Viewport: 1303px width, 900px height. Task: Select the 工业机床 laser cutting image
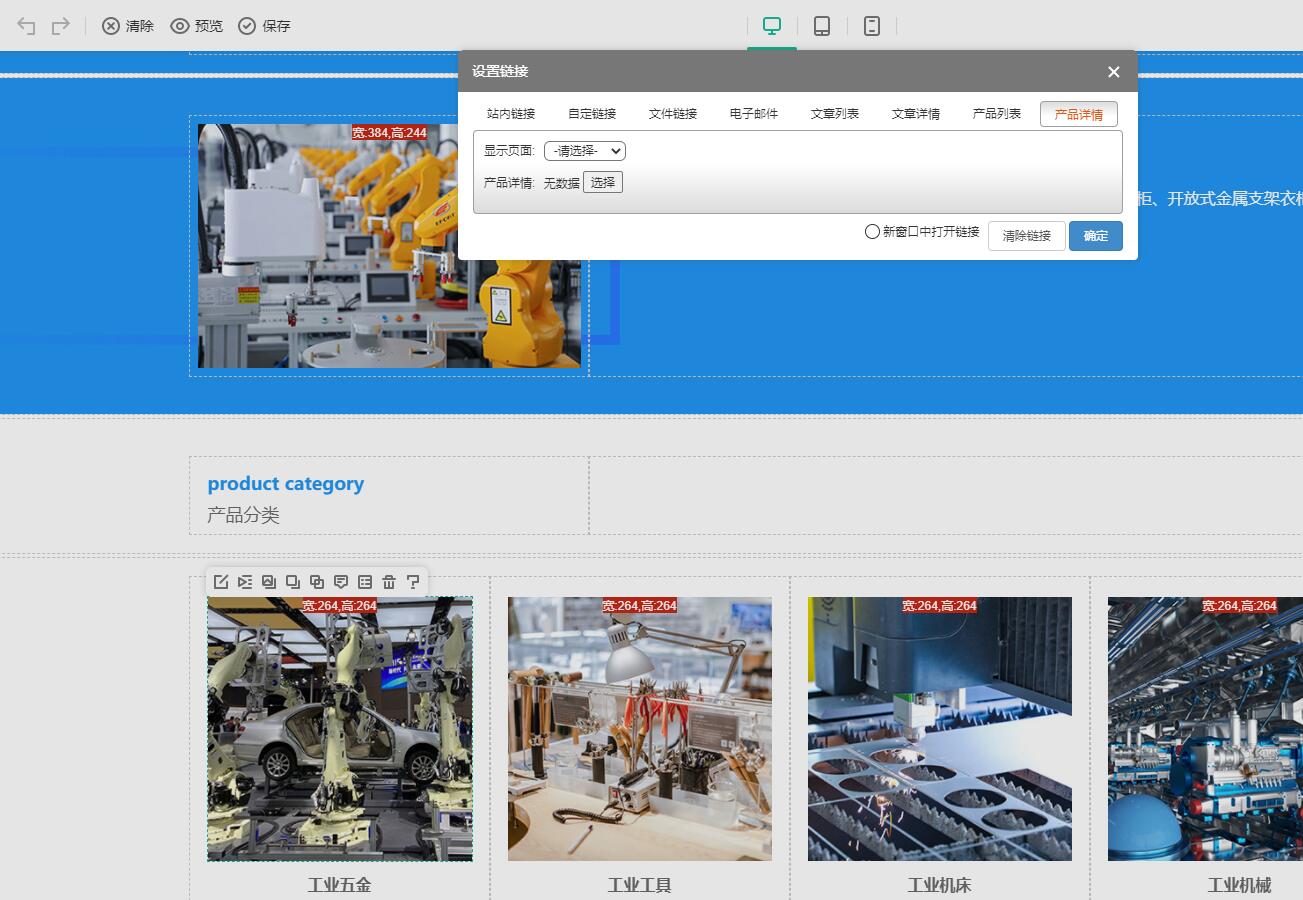coord(940,729)
